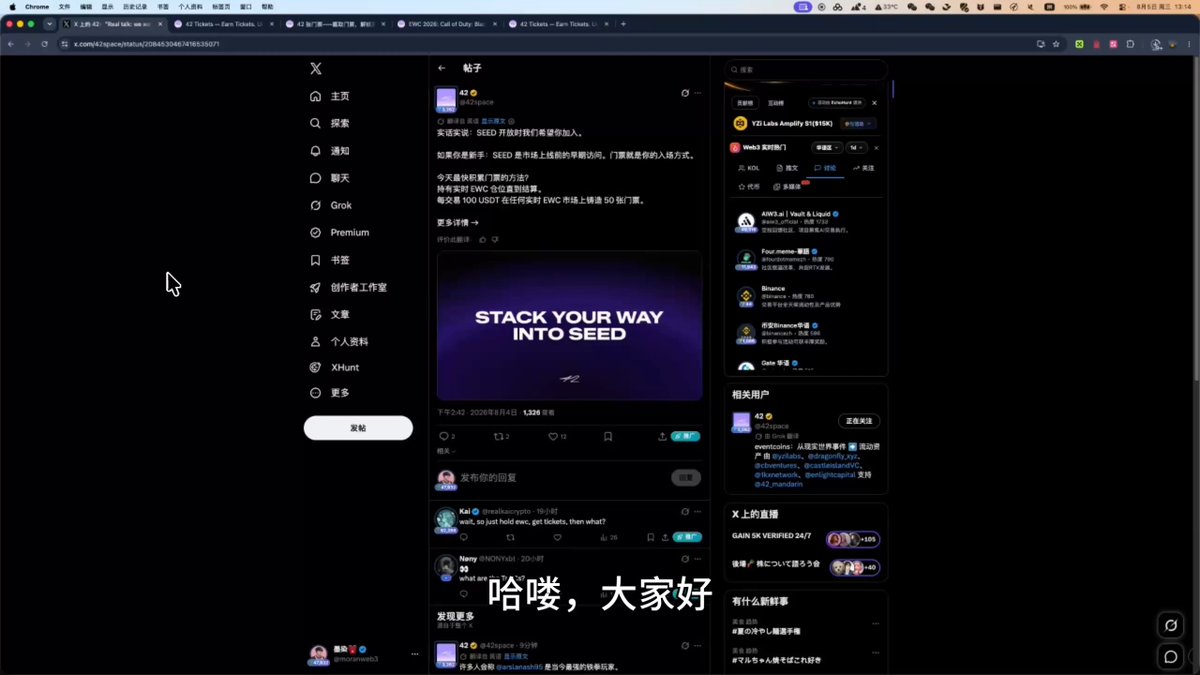Open the 更多详情 link
The height and width of the screenshot is (675, 1200).
point(457,223)
